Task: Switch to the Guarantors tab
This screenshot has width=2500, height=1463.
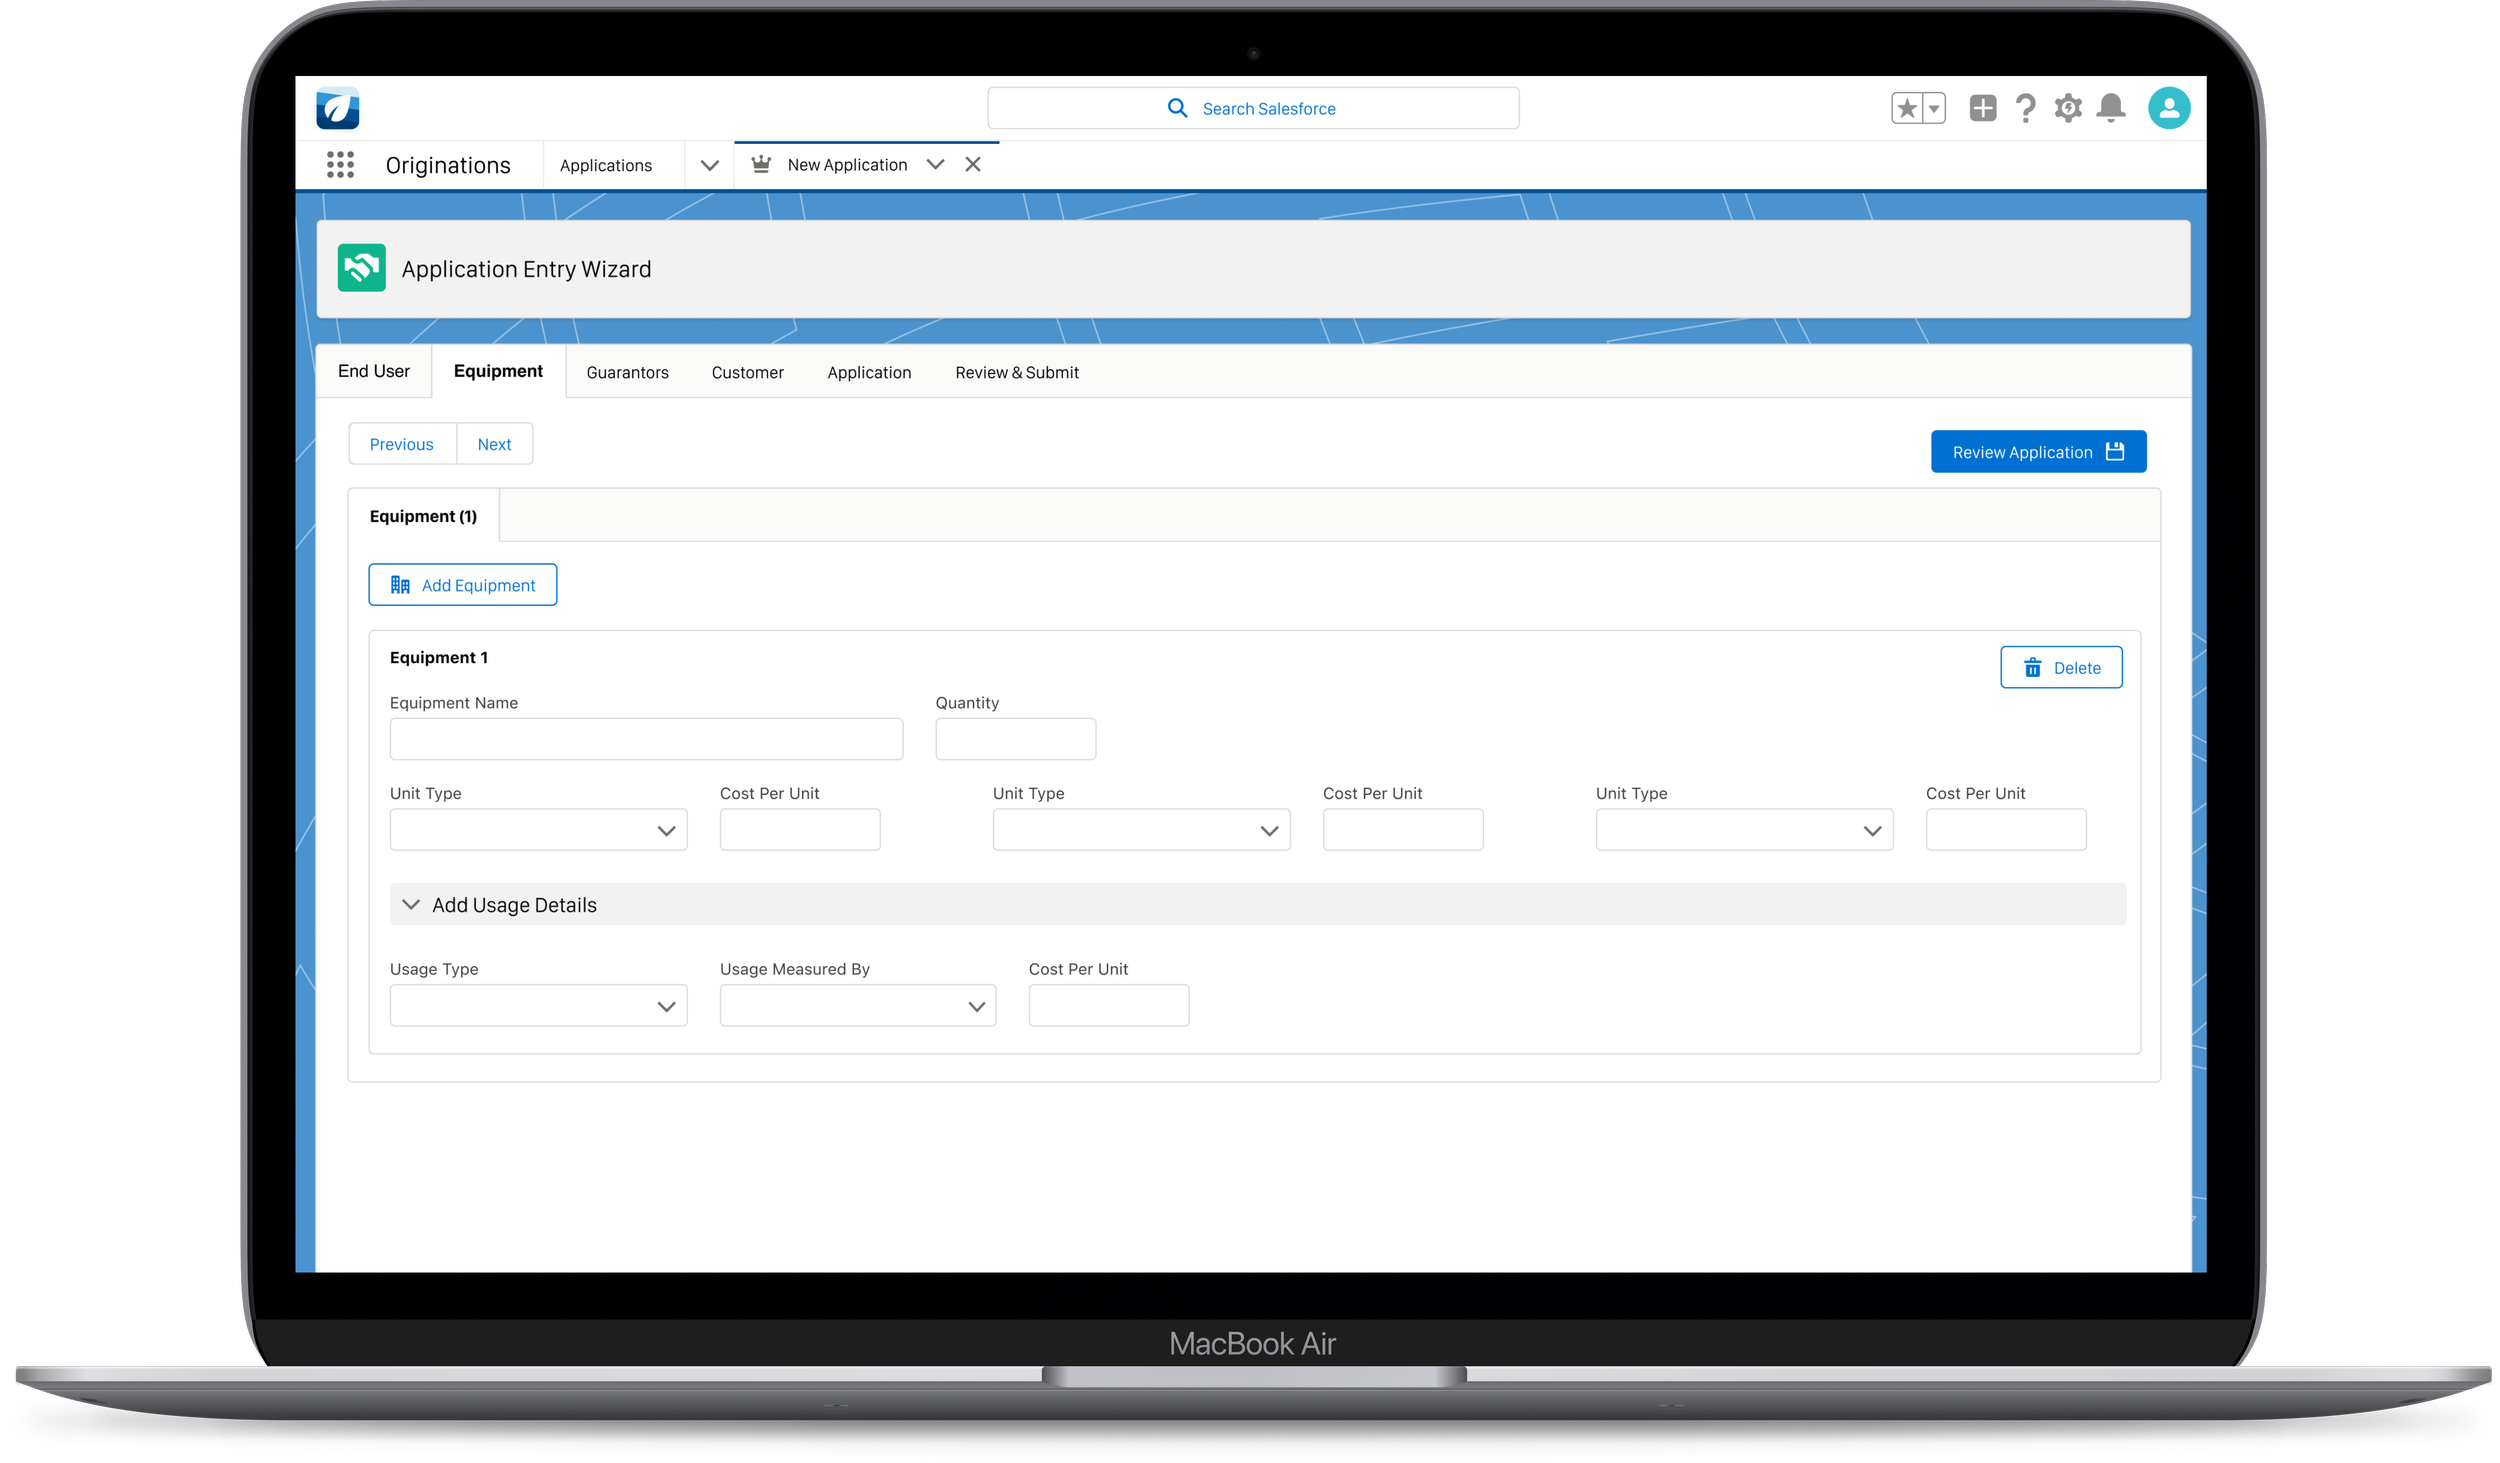Action: pyautogui.click(x=627, y=372)
